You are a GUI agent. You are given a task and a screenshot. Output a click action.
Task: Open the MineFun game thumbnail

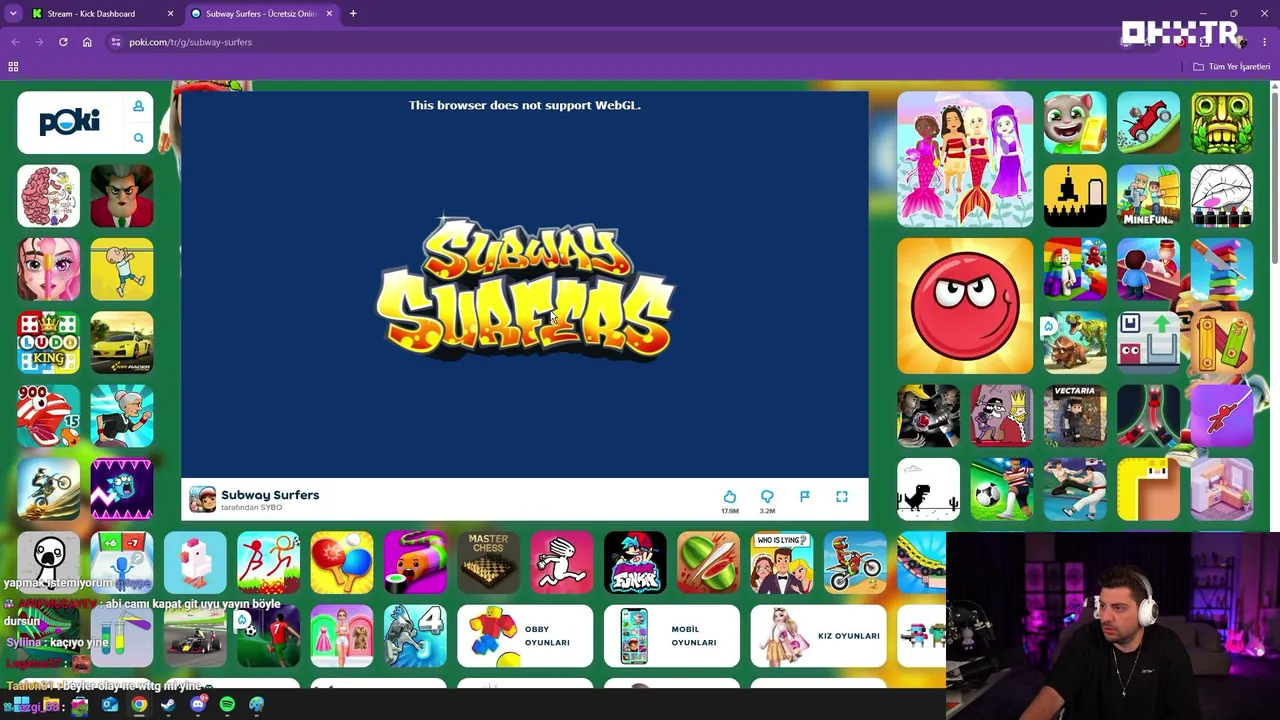[1148, 196]
